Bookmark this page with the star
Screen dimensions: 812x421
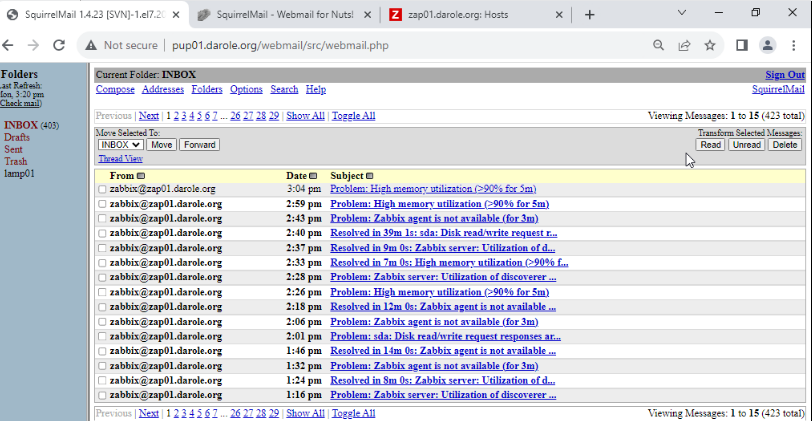click(710, 46)
